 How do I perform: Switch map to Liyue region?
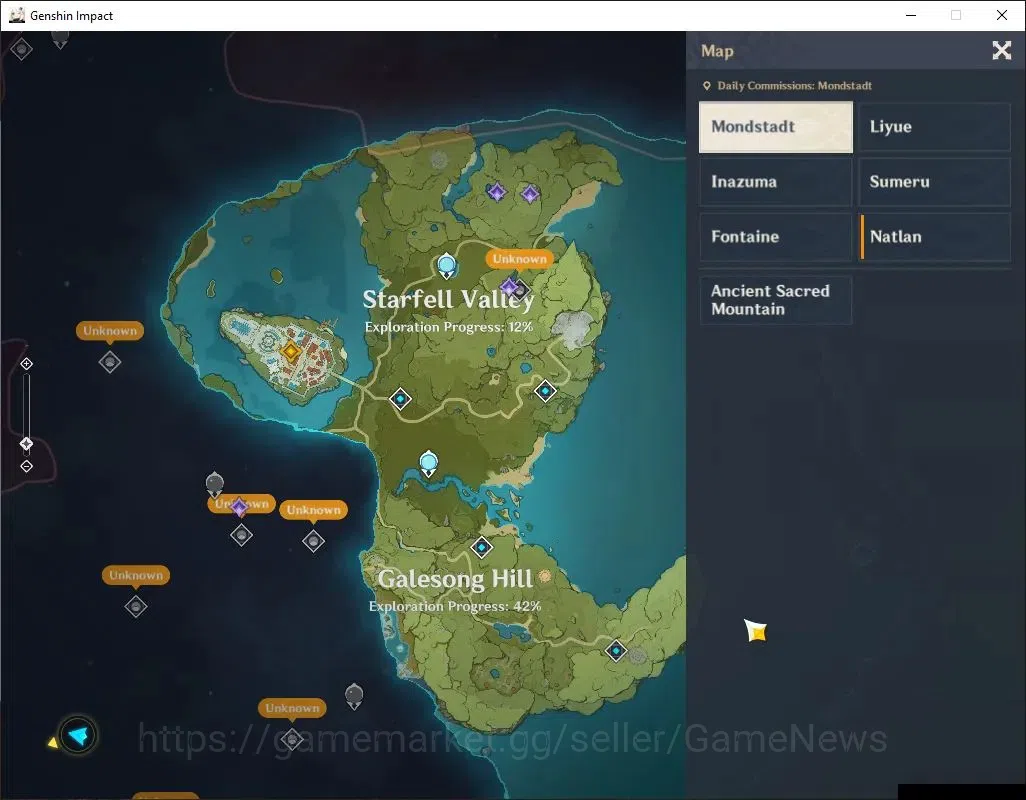coord(934,127)
